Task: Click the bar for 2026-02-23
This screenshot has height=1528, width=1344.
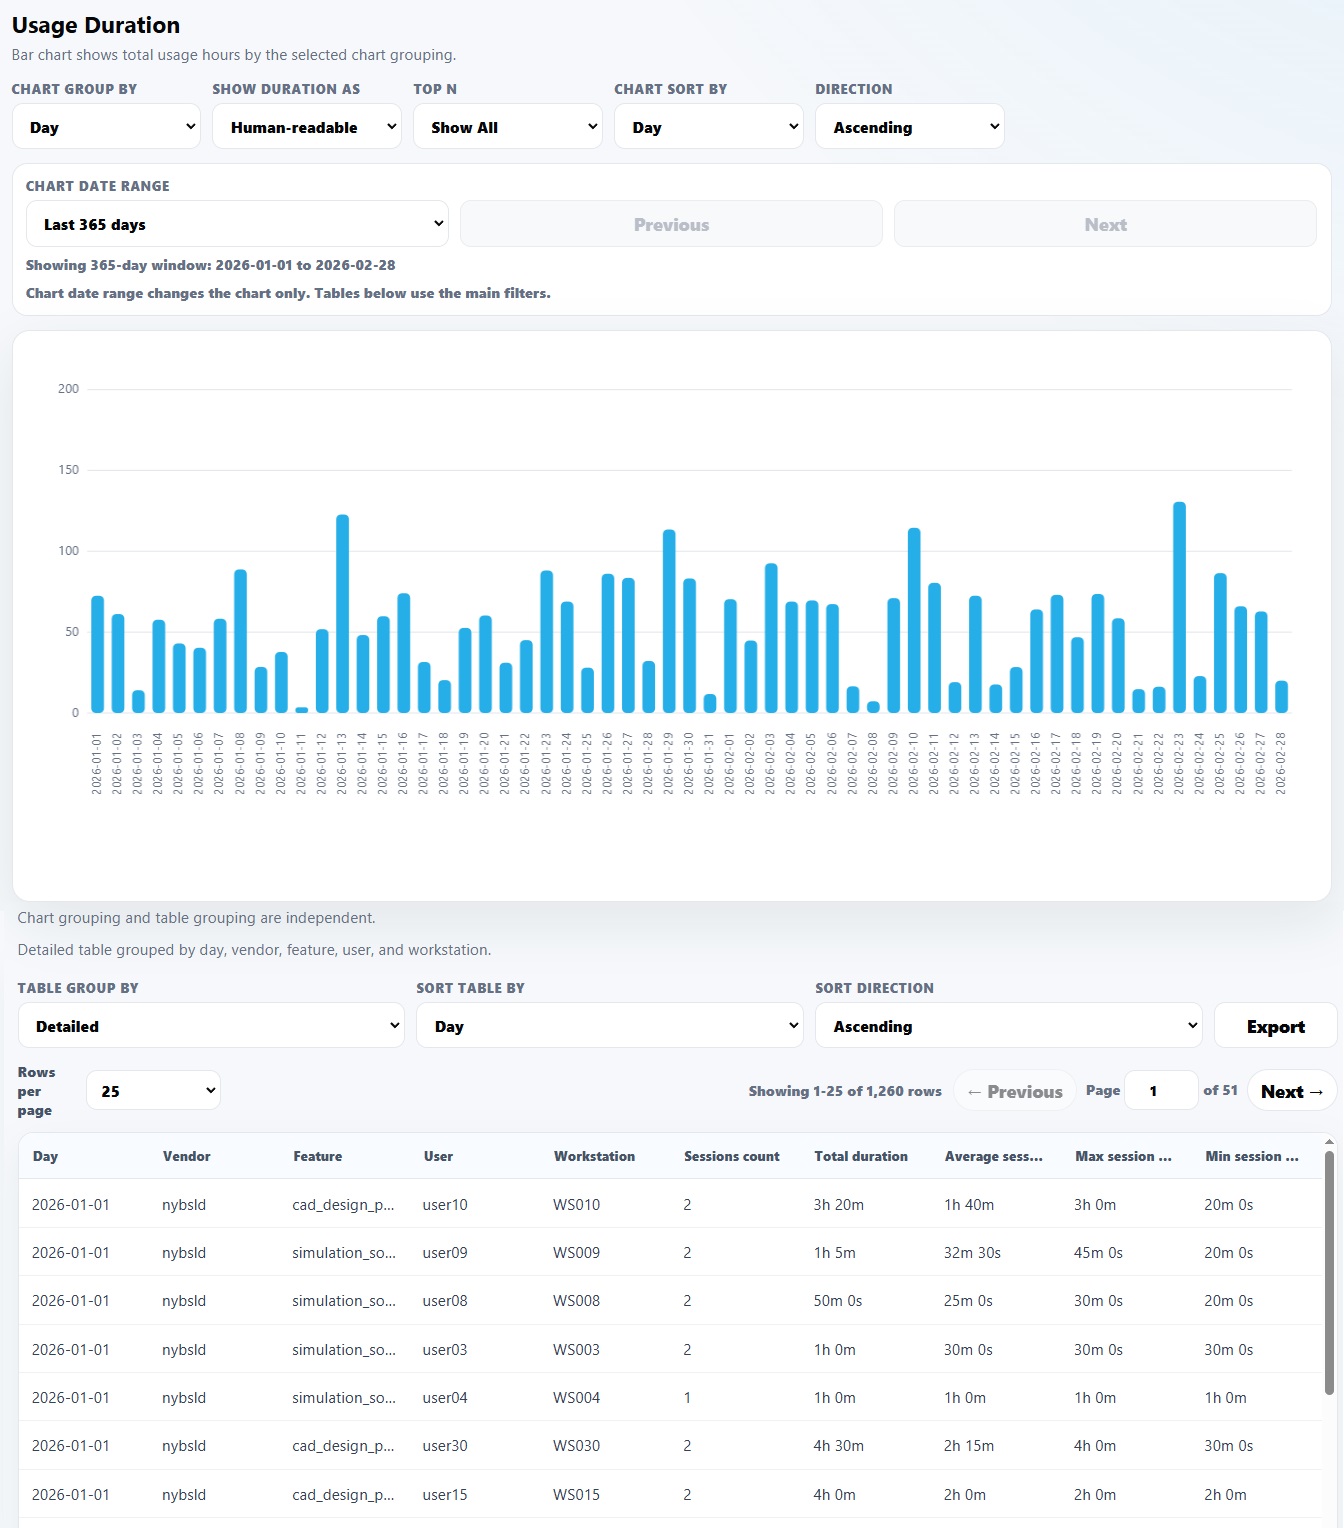Action: click(1179, 607)
